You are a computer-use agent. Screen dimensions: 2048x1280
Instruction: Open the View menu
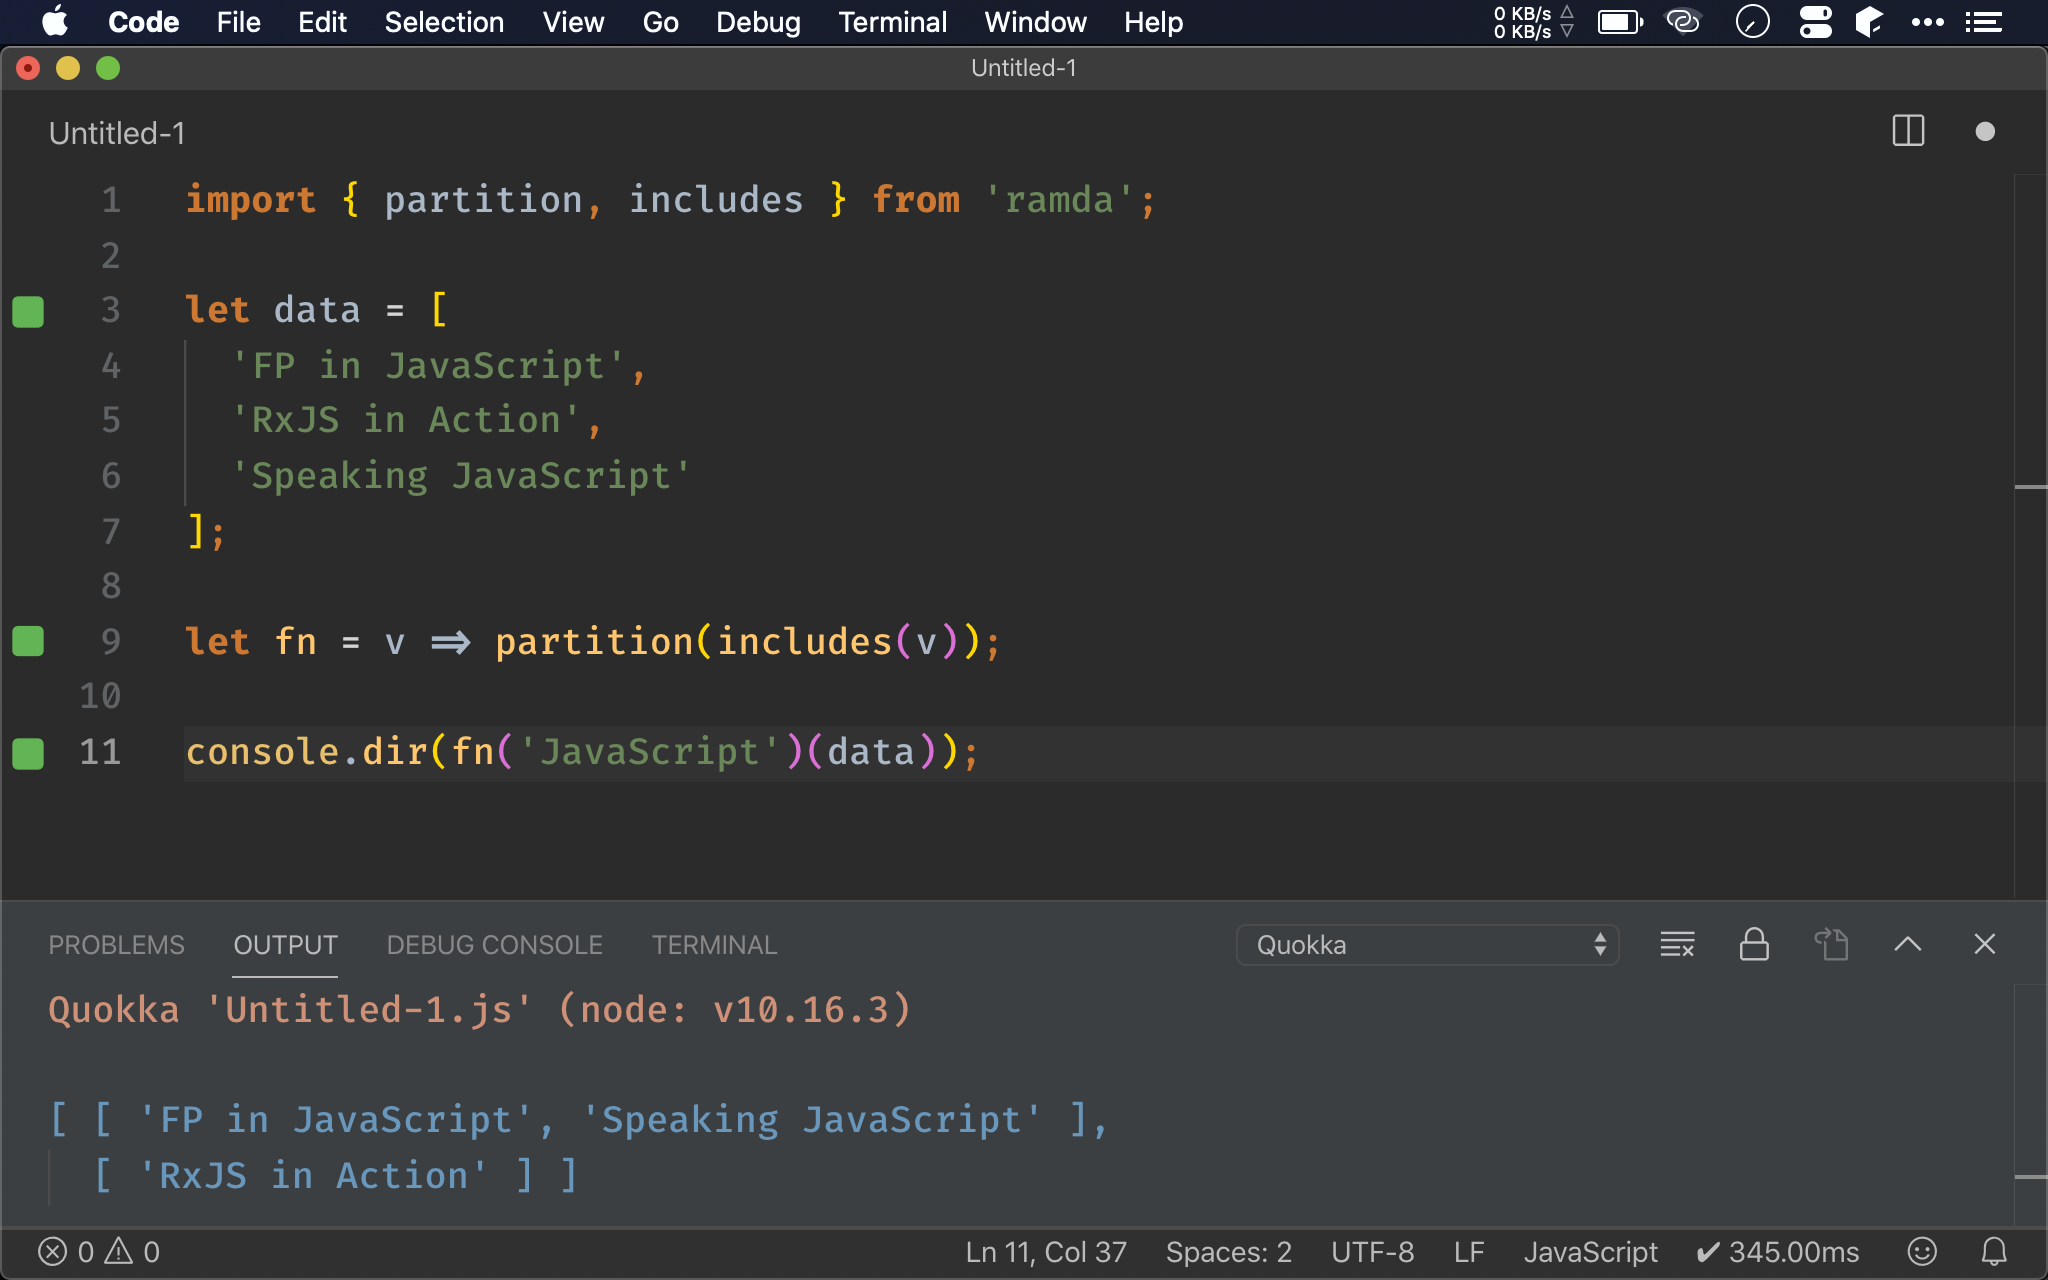pyautogui.click(x=573, y=22)
